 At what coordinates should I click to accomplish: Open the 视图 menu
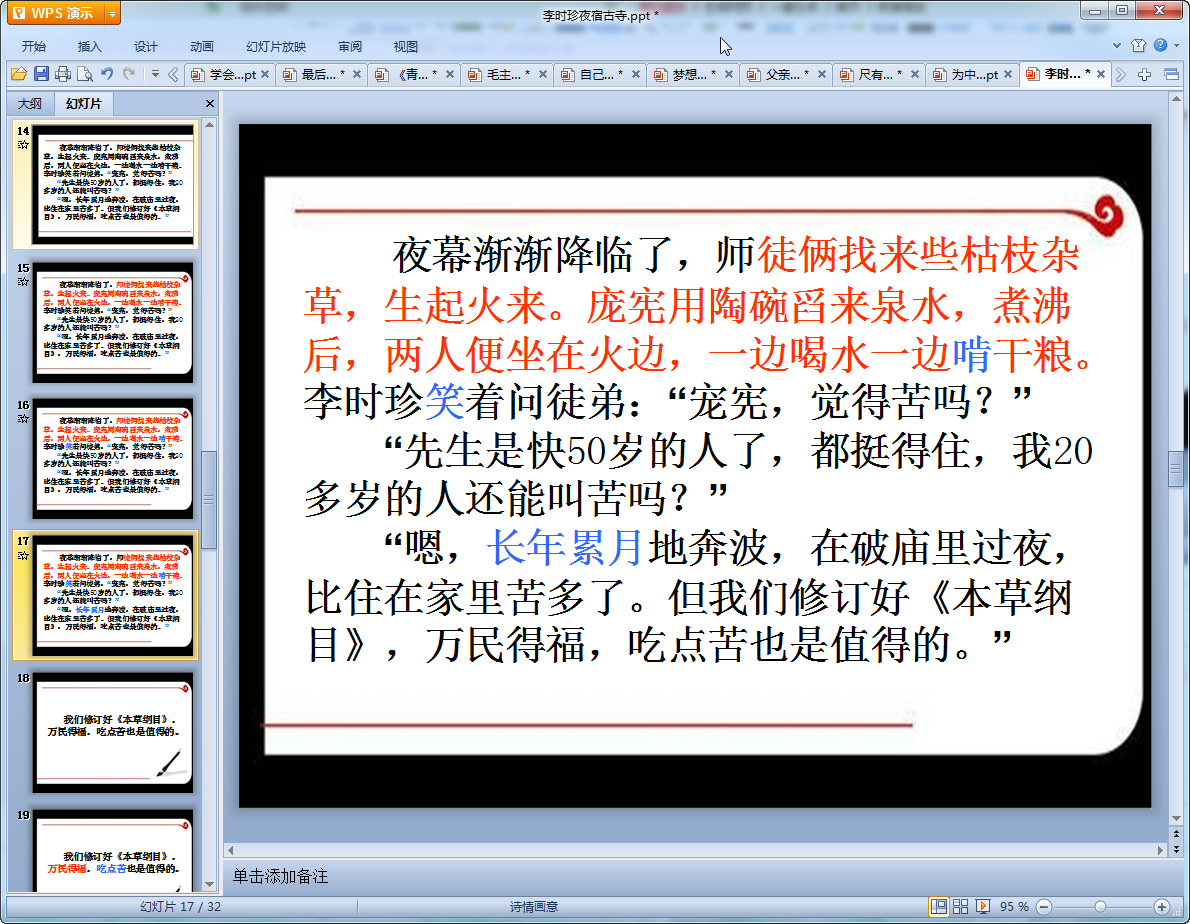pyautogui.click(x=406, y=46)
